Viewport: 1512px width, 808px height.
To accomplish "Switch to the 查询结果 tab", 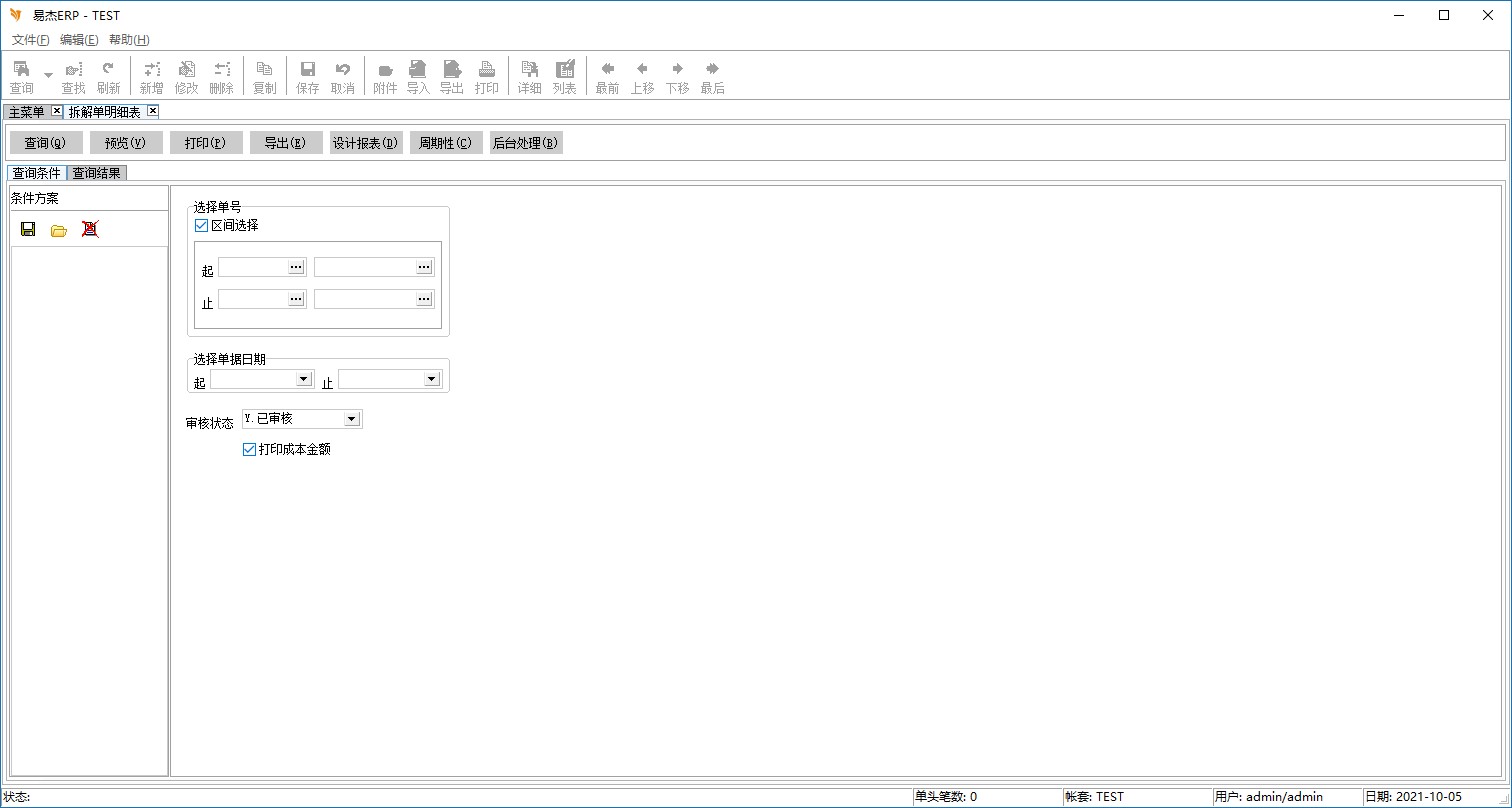I will [x=96, y=173].
